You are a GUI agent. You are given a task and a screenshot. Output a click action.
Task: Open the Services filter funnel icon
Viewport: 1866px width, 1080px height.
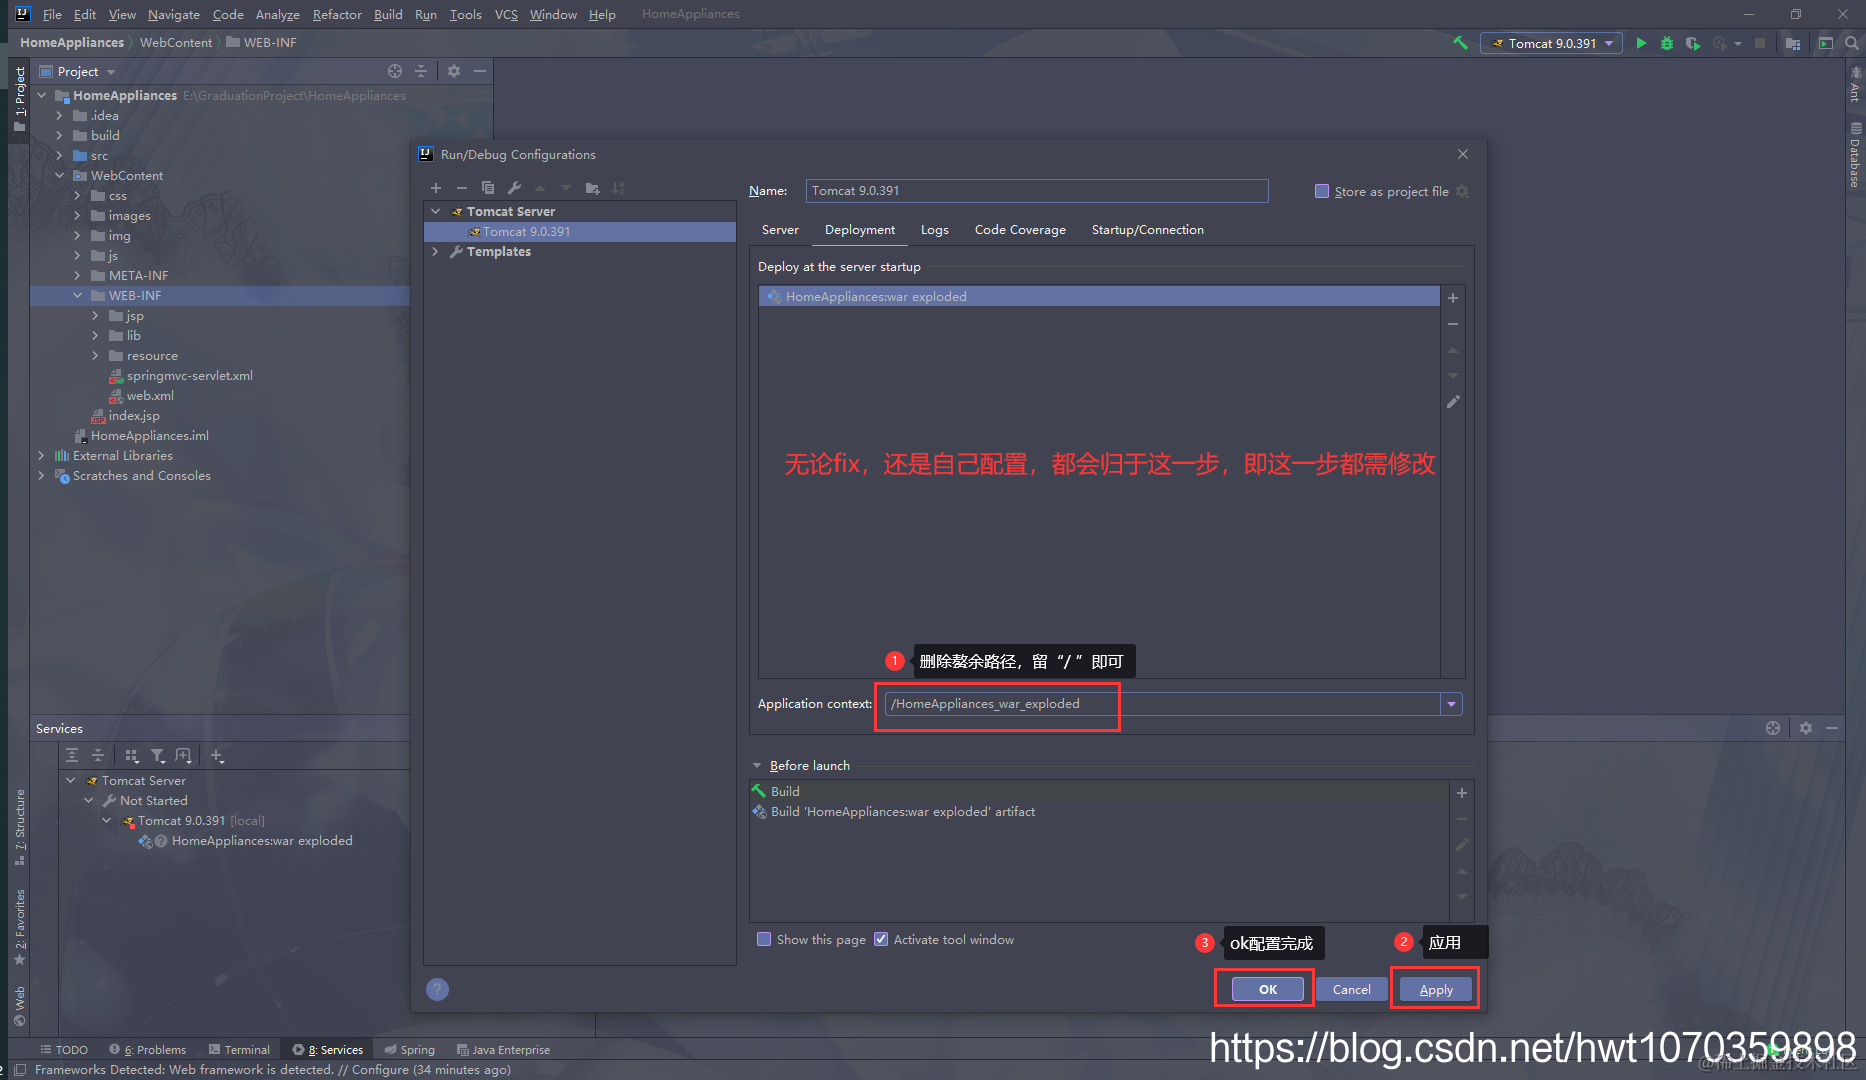pyautogui.click(x=158, y=756)
